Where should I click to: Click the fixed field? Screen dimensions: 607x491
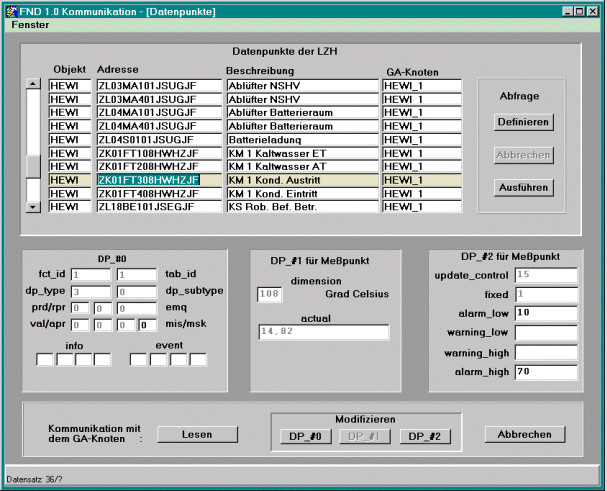546,294
